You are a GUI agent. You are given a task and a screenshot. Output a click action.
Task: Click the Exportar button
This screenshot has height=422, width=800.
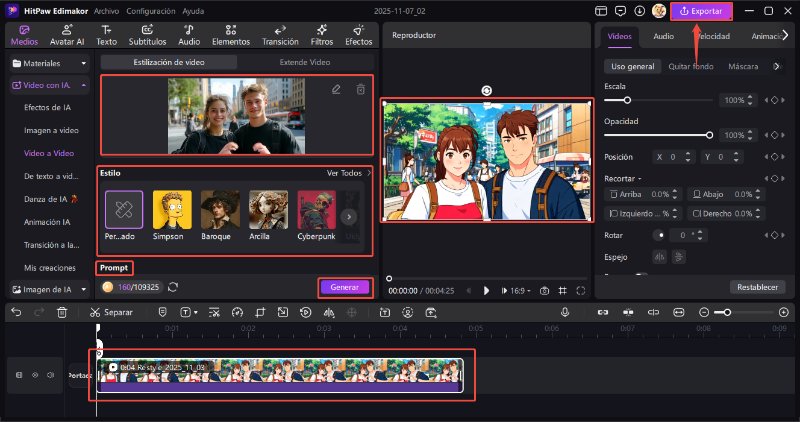coord(701,11)
